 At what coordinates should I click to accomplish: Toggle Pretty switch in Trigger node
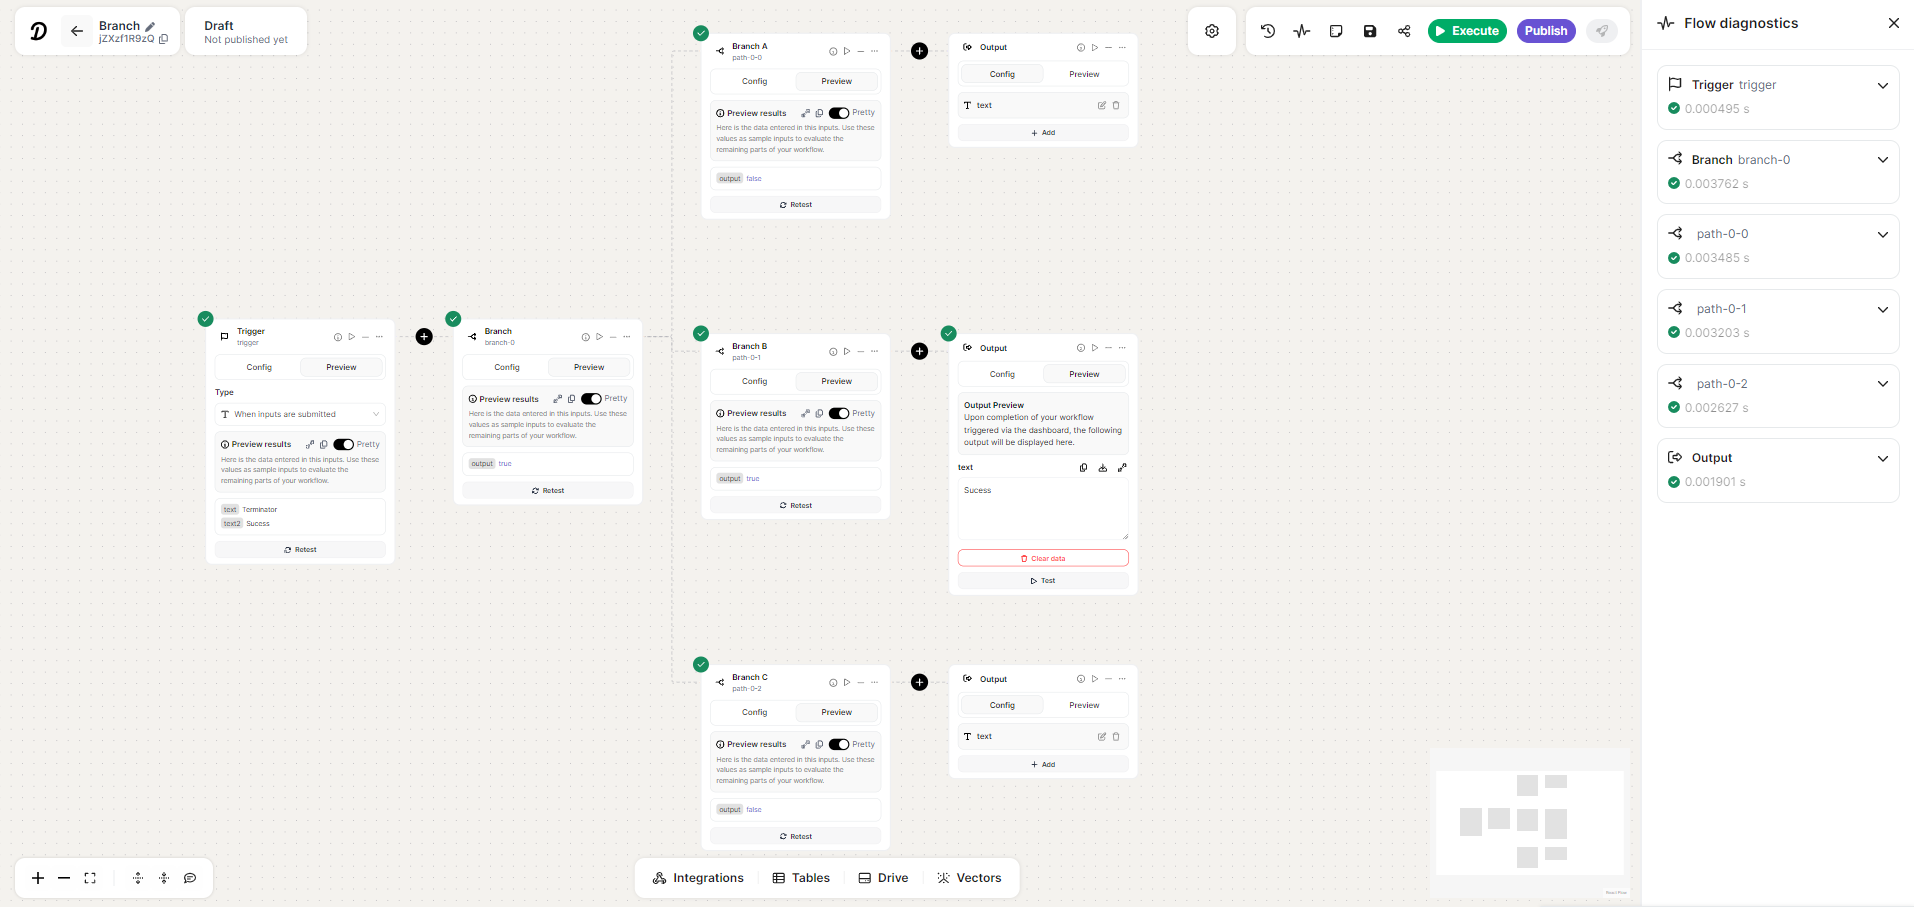[x=344, y=444]
